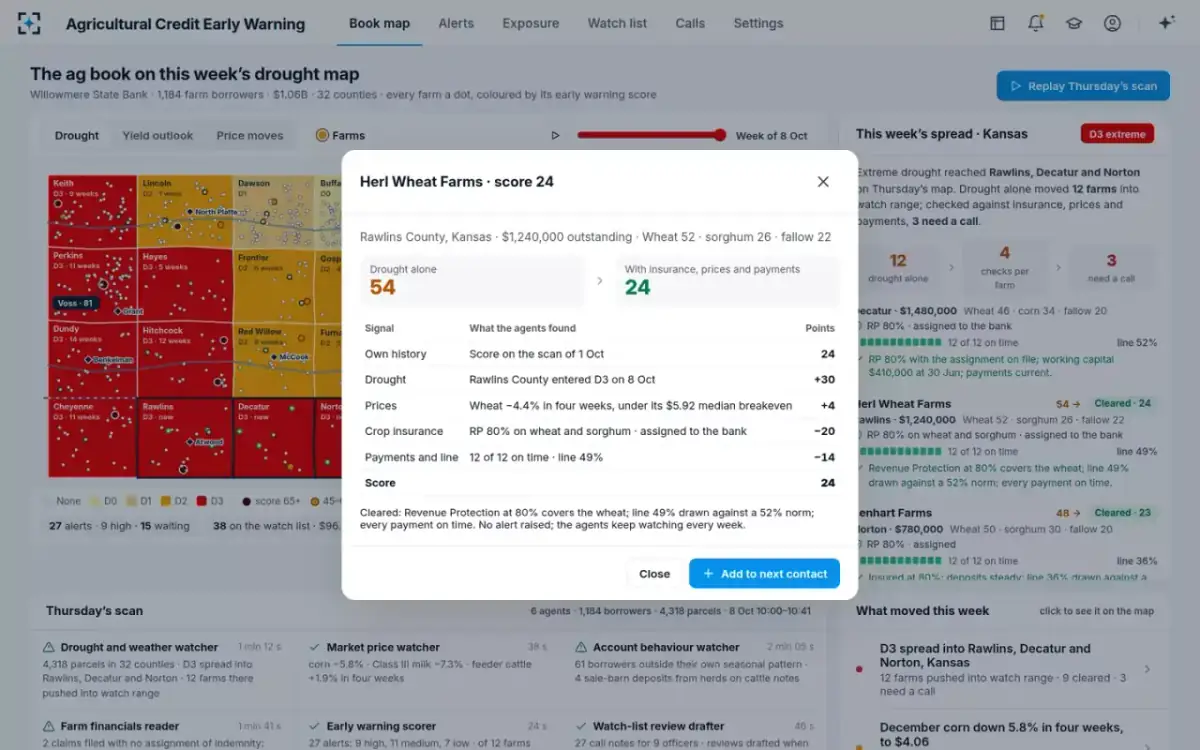Viewport: 1200px width, 750px height.
Task: Open the Exposure tab
Action: click(x=531, y=23)
